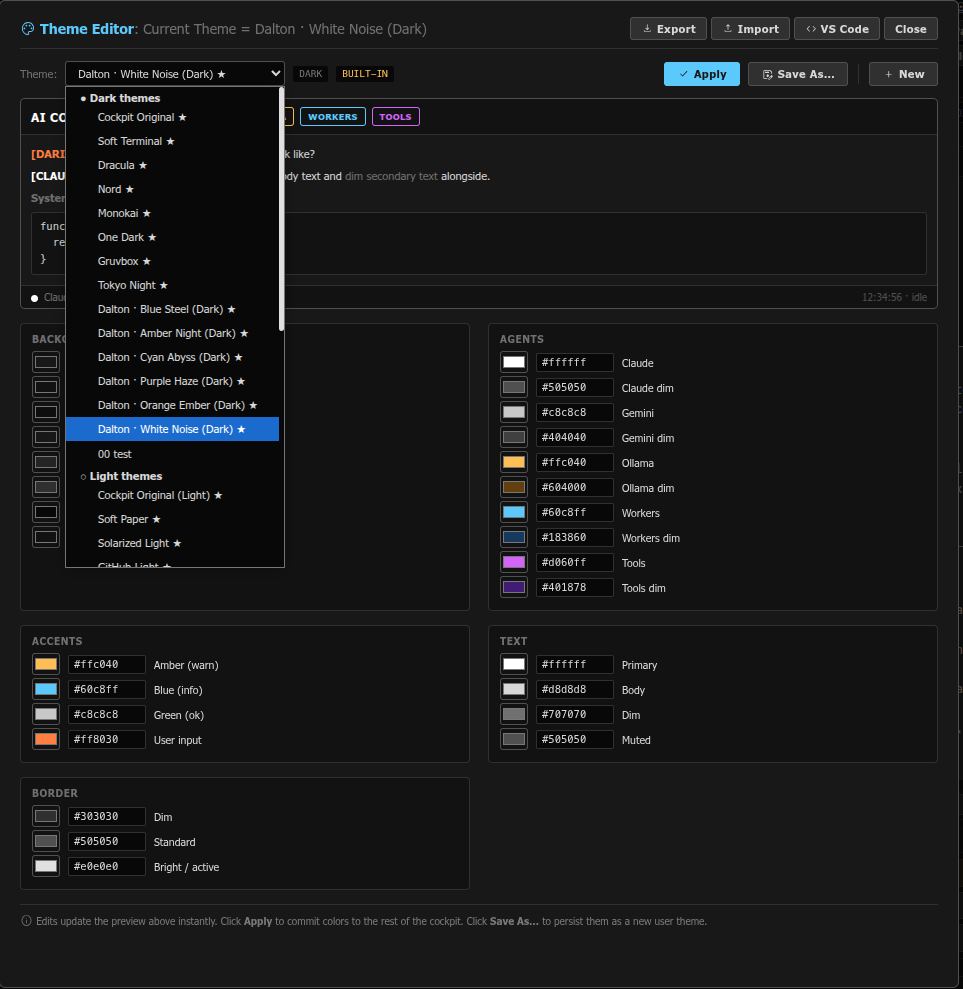The width and height of the screenshot is (963, 989).
Task: Edit the Body text hex field #d8d8d8
Action: click(575, 689)
